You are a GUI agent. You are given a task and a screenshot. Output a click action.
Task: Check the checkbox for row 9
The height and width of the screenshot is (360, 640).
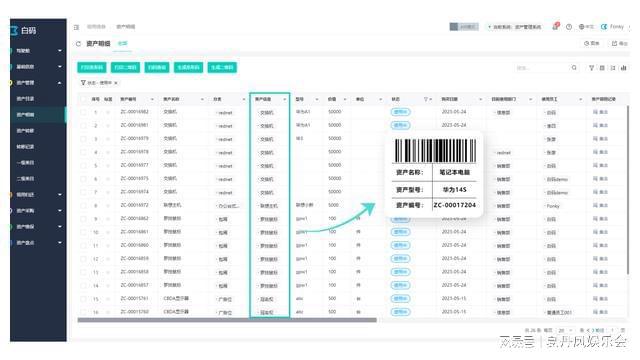coord(84,219)
